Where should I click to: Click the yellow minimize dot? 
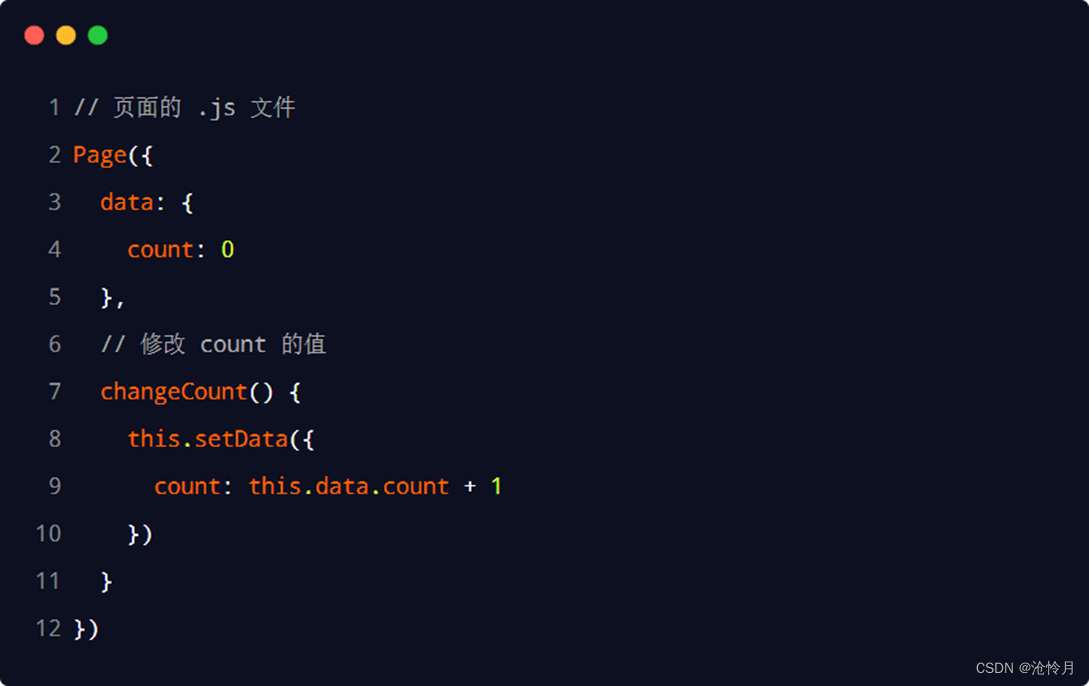66,35
